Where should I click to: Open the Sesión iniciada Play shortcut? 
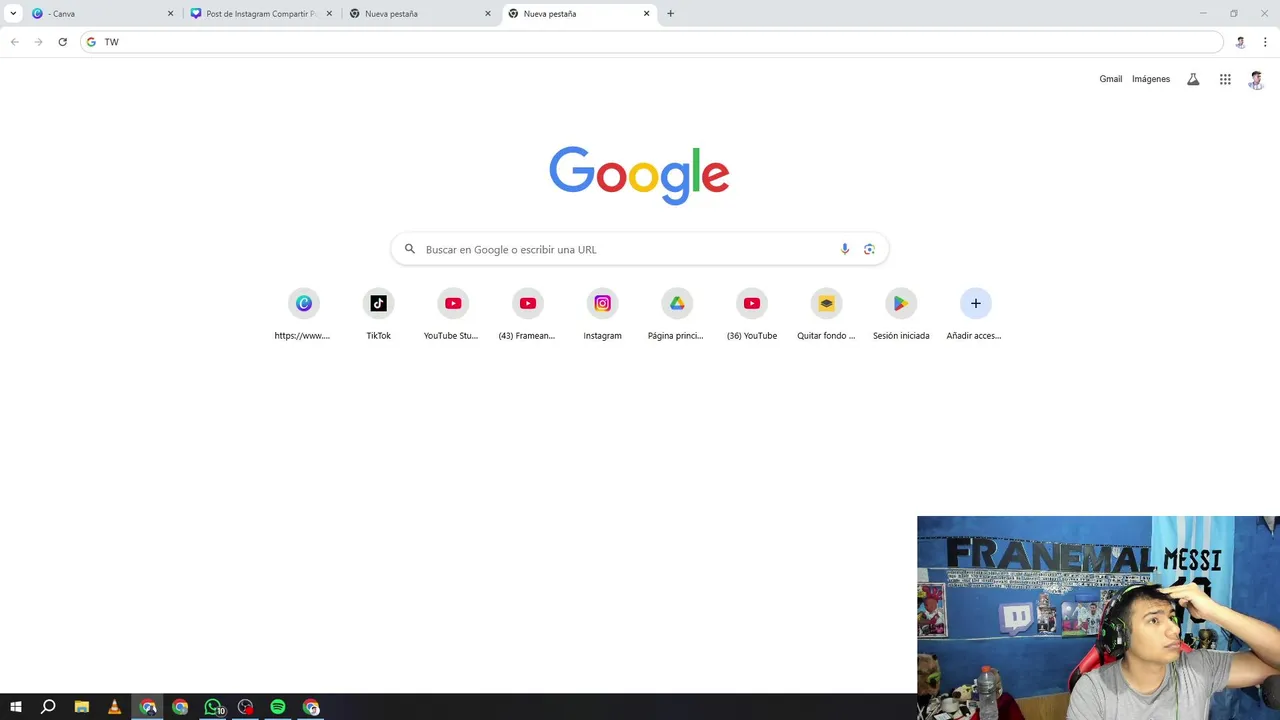(901, 313)
